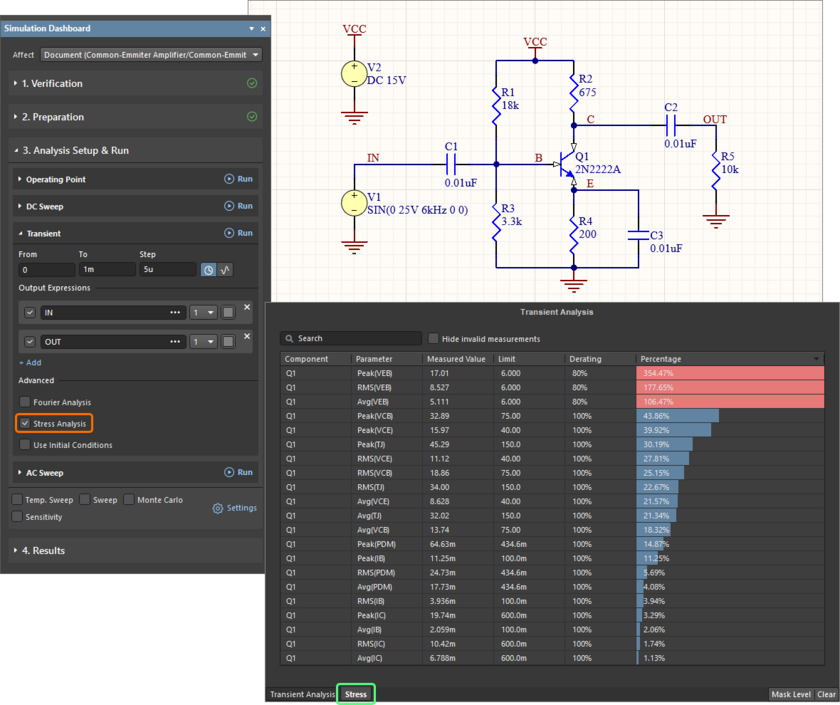Remove the OUT output expression
The image size is (840, 705).
[247, 336]
